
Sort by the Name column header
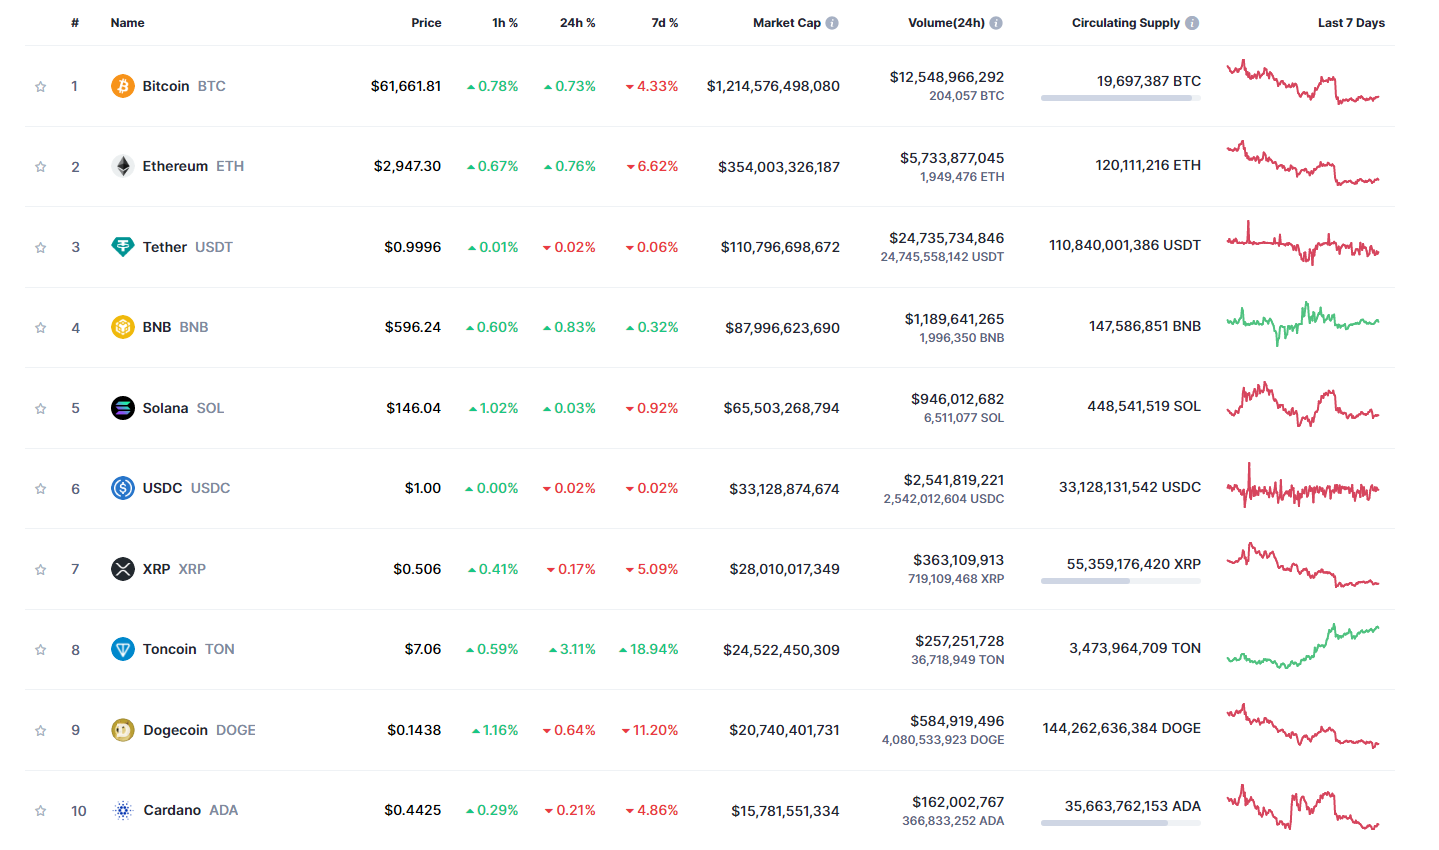pos(127,22)
